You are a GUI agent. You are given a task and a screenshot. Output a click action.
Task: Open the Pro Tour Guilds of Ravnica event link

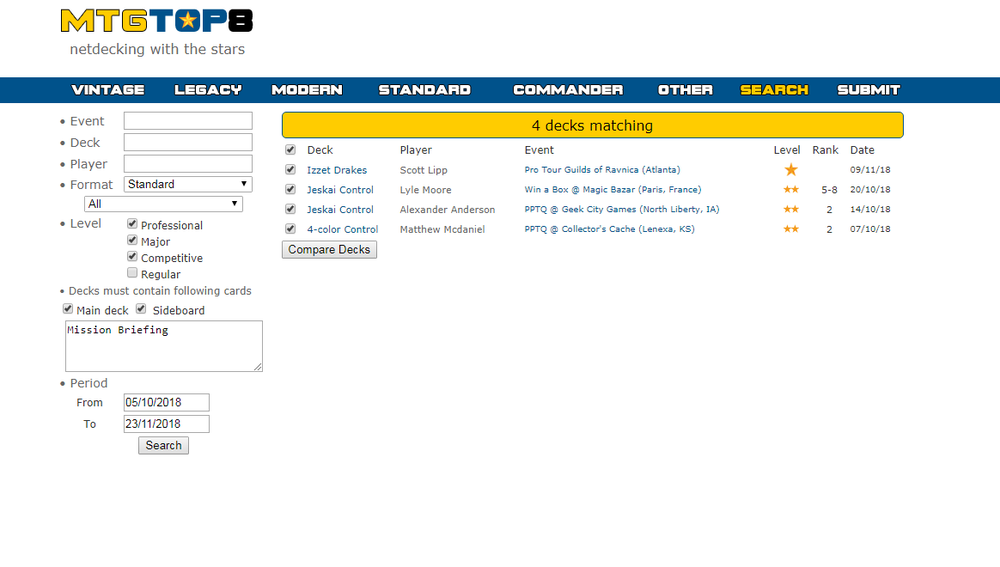602,170
